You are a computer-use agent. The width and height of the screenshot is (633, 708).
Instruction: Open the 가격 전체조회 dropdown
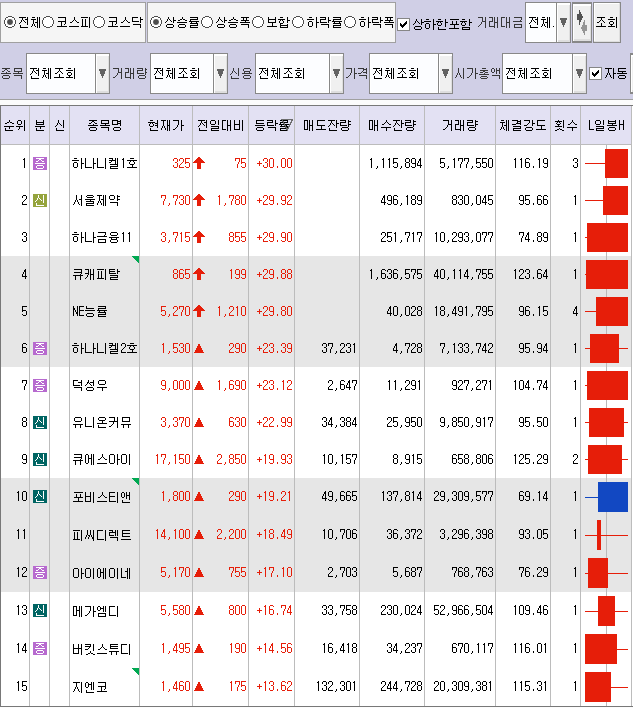click(x=446, y=73)
